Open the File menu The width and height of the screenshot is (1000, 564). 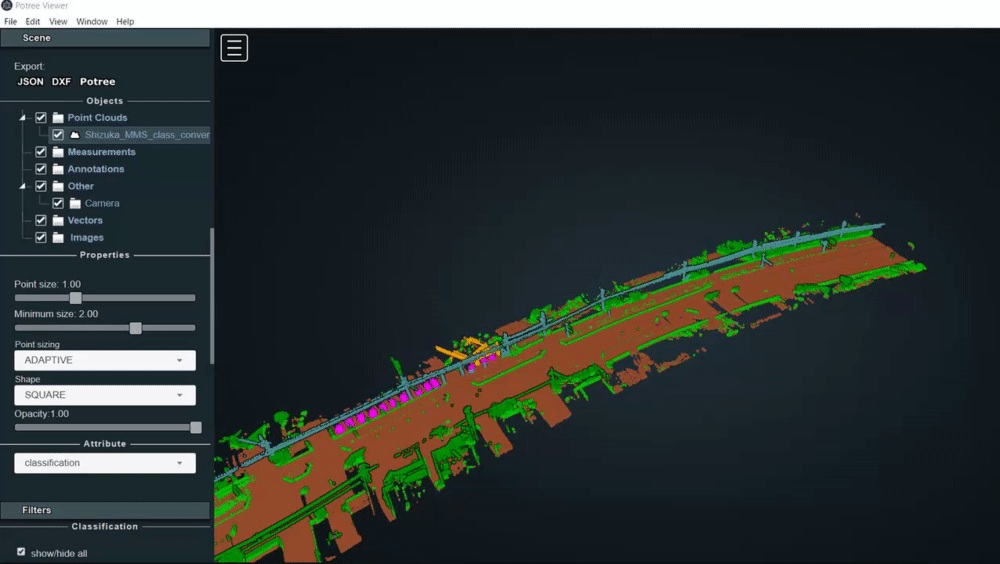tap(10, 21)
